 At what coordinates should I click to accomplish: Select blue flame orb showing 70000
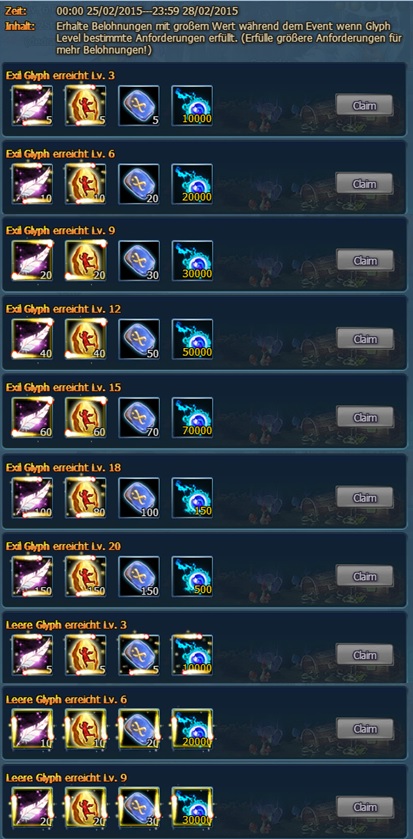tap(192, 417)
